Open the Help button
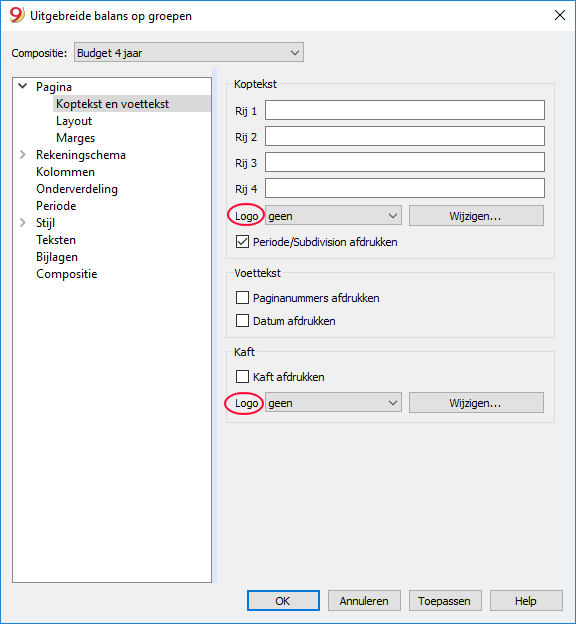Screen dimensions: 576x625 coord(526,601)
